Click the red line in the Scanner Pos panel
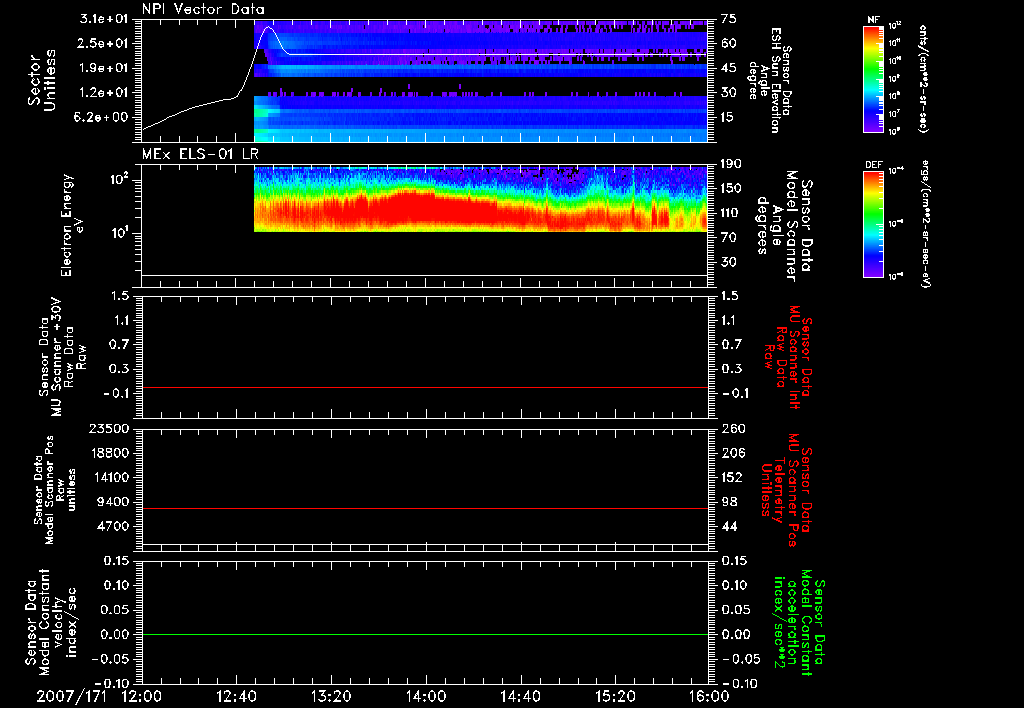 pos(425,508)
